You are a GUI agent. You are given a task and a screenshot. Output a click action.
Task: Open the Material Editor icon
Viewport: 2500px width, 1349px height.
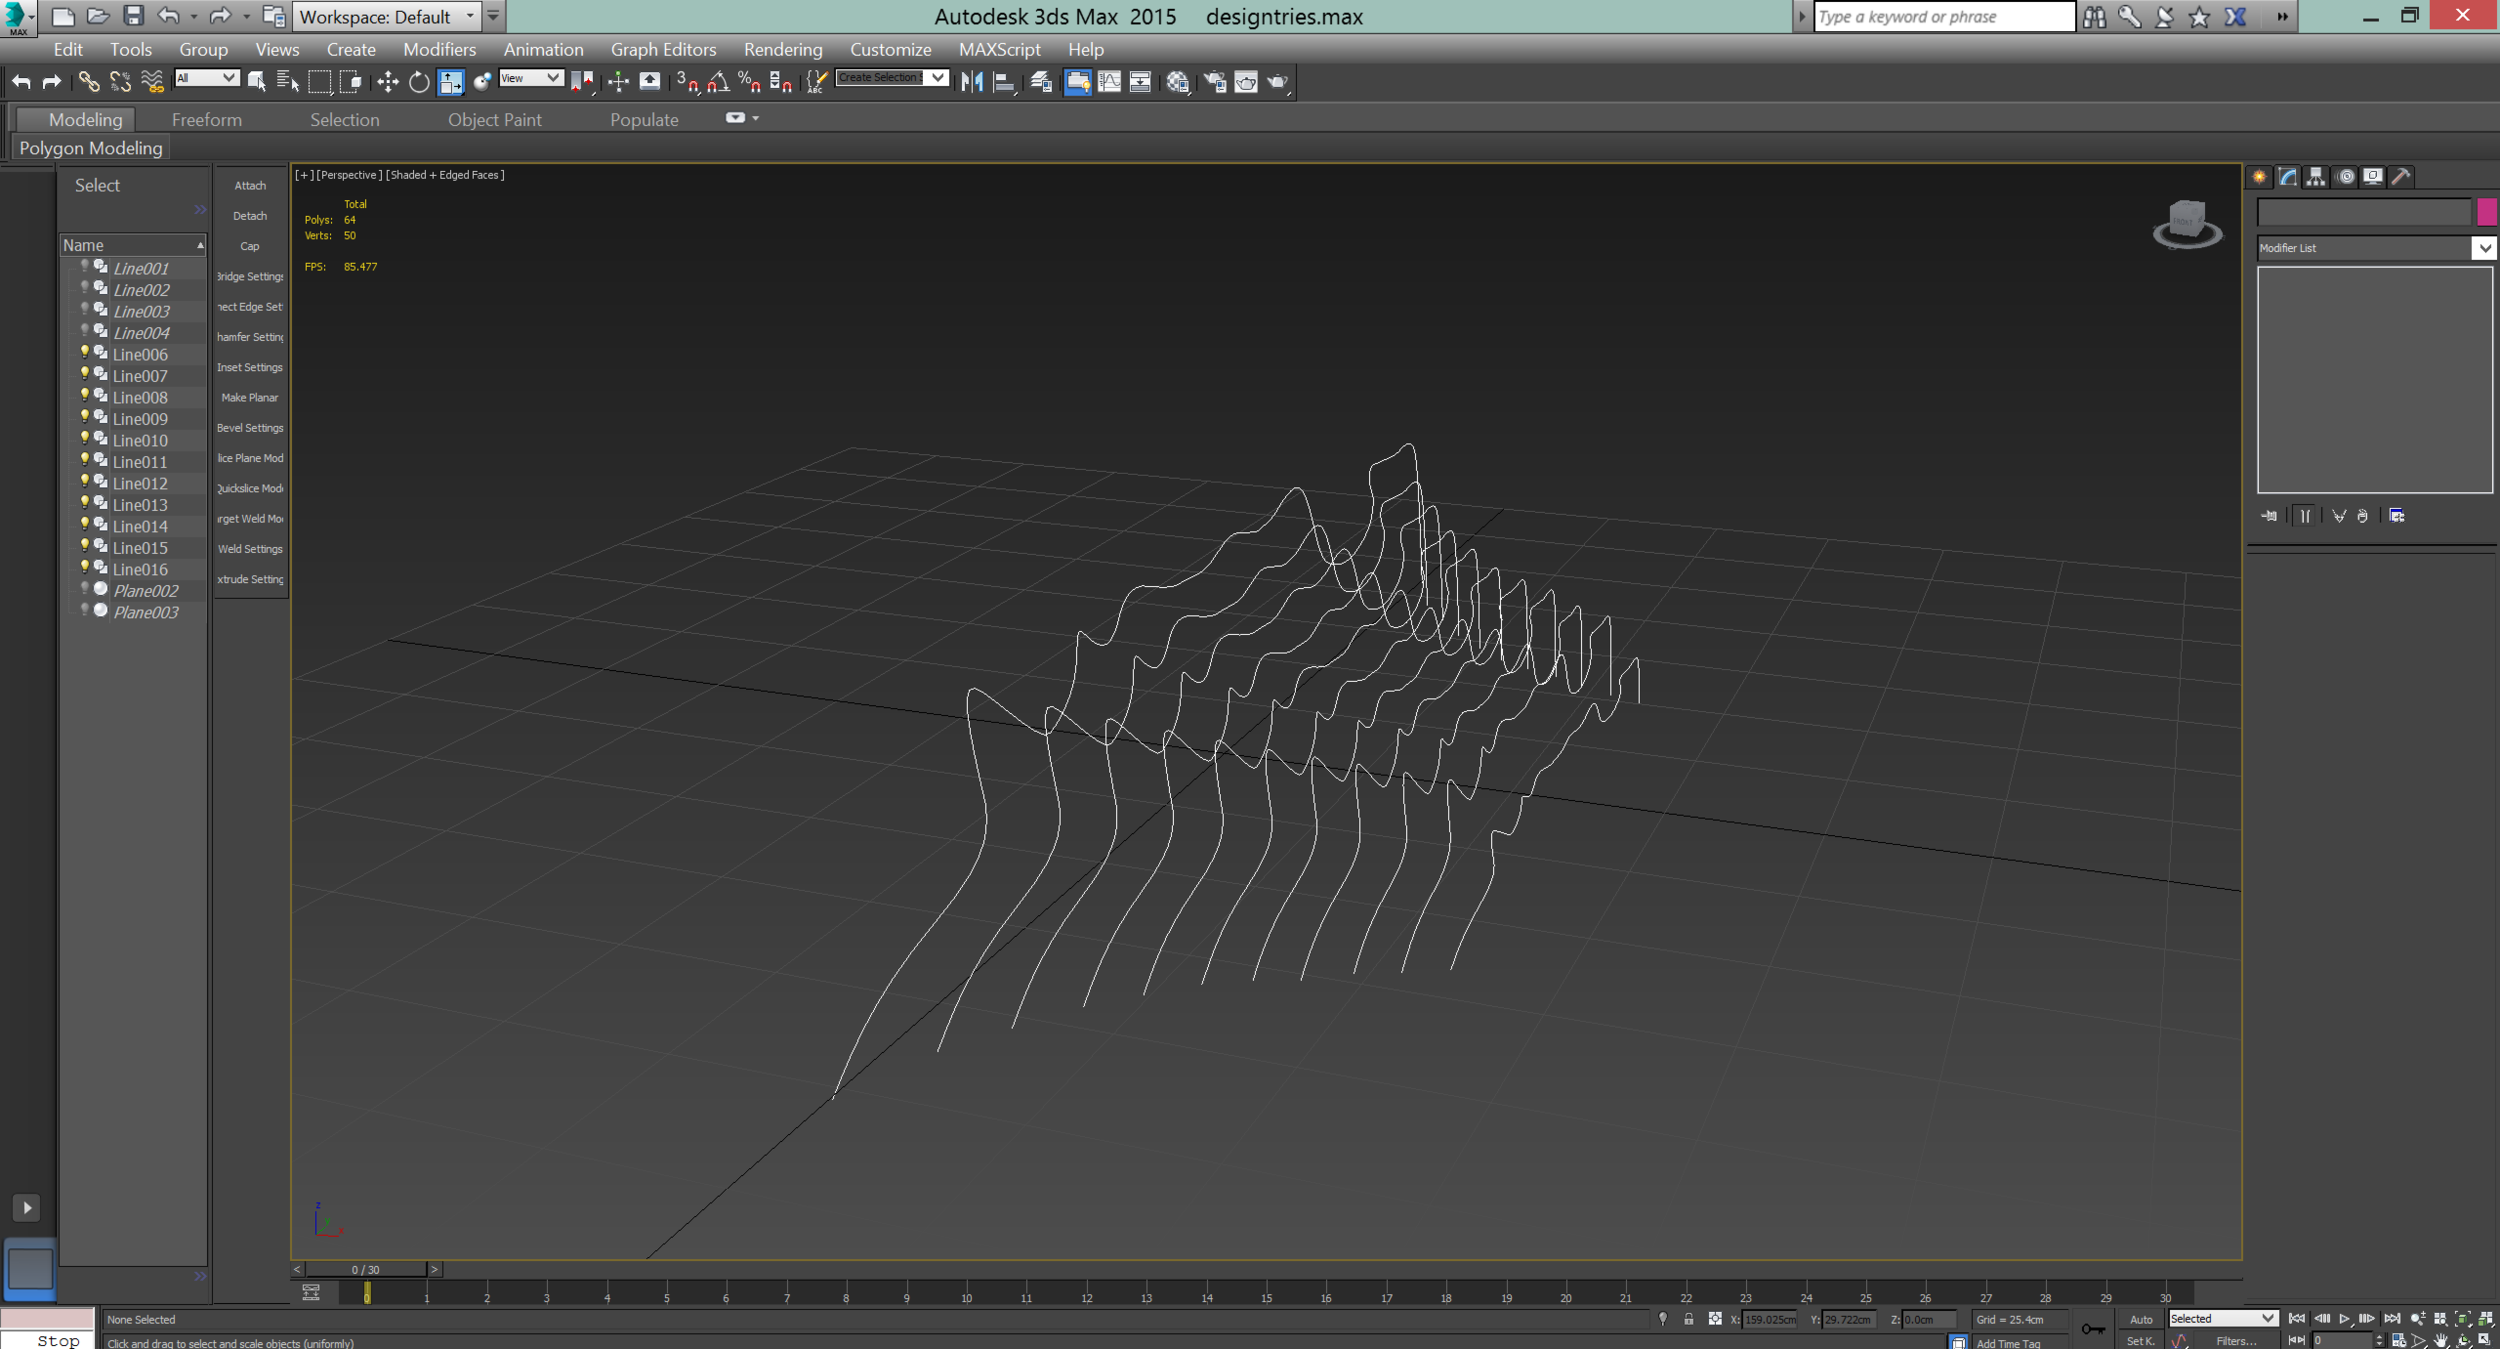[1177, 82]
